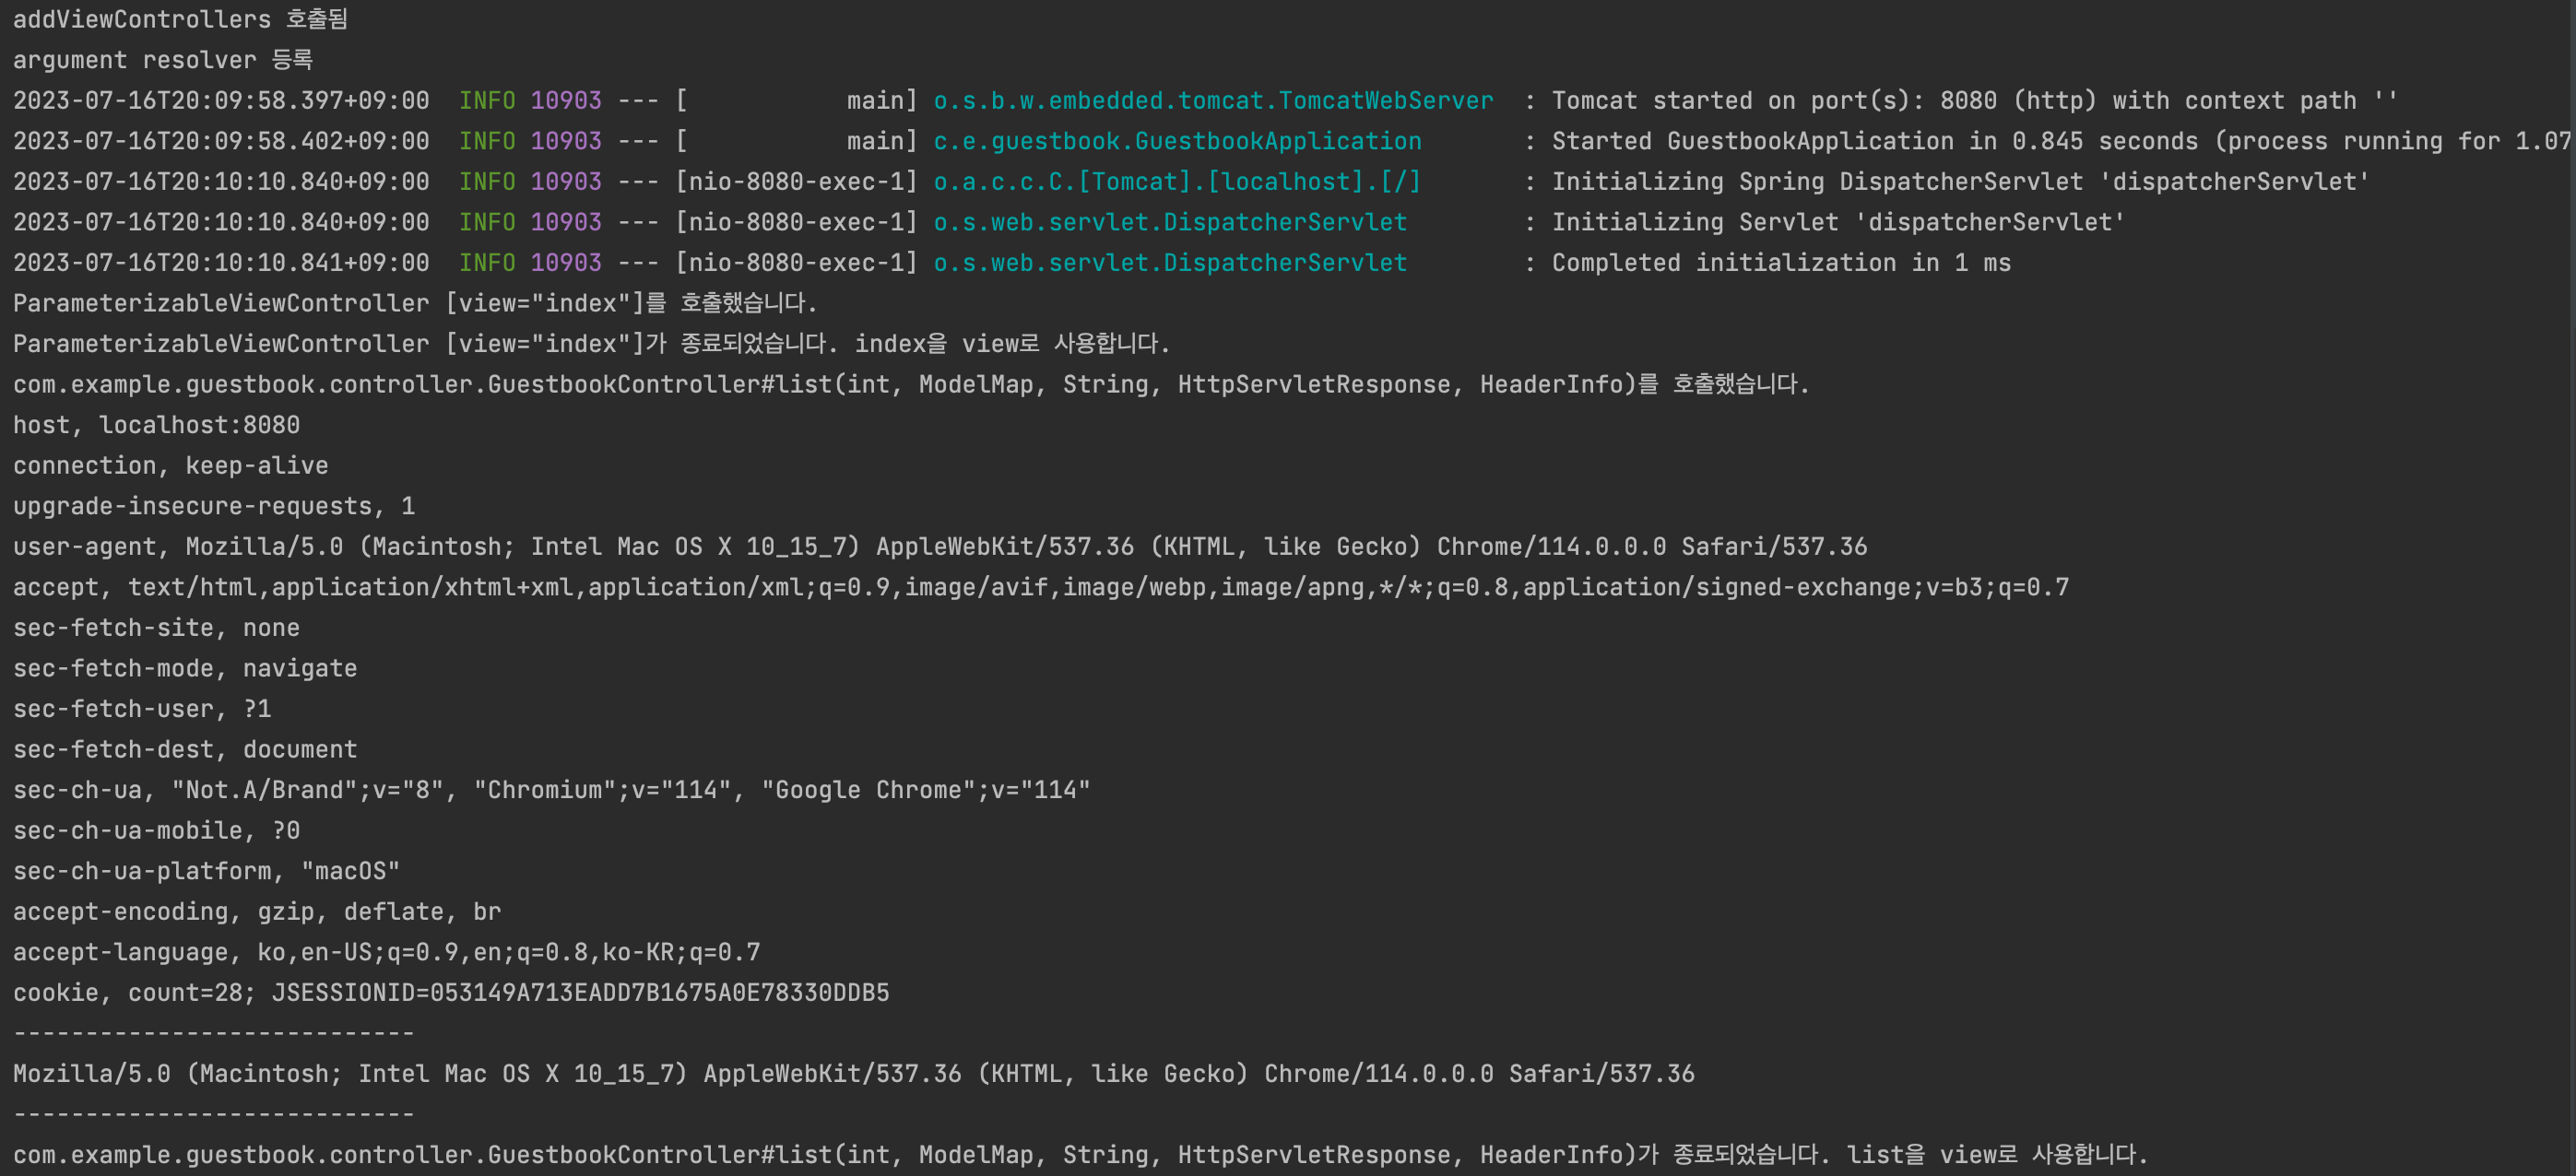Click the 'connection, keep-alive' header line

pyautogui.click(x=170, y=465)
